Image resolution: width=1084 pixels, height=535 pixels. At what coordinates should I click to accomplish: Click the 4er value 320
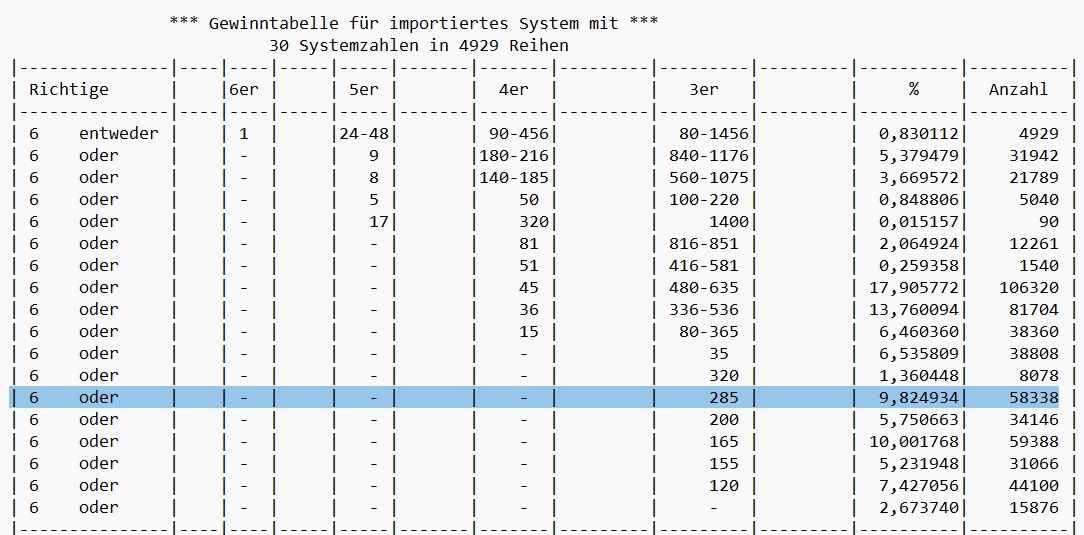tap(534, 221)
